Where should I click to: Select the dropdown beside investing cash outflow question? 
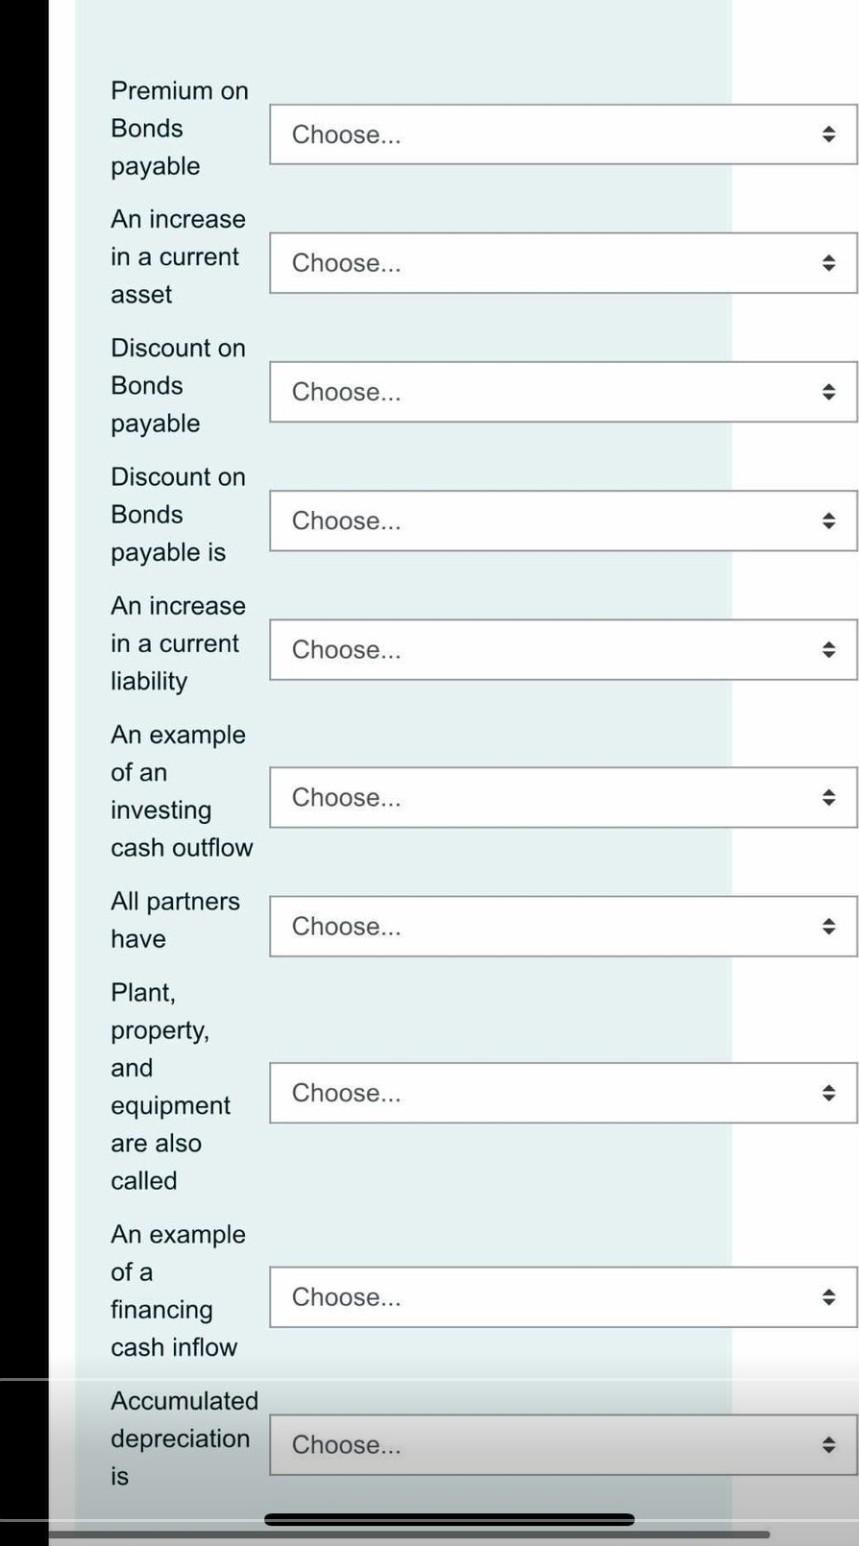coord(560,797)
